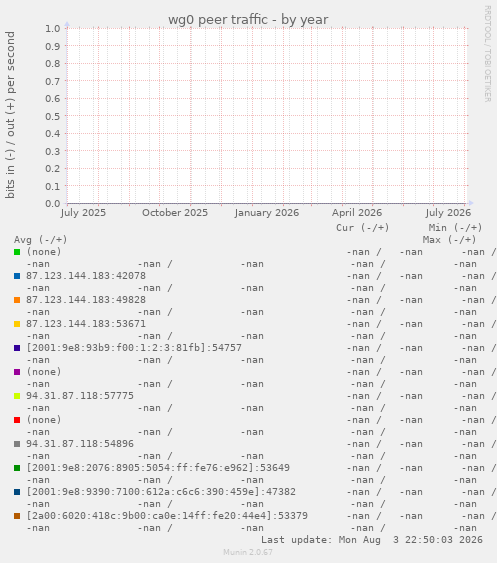The height and width of the screenshot is (563, 497).
Task: Select legend entry 87.123.144.183:49828
Action: click(86, 300)
